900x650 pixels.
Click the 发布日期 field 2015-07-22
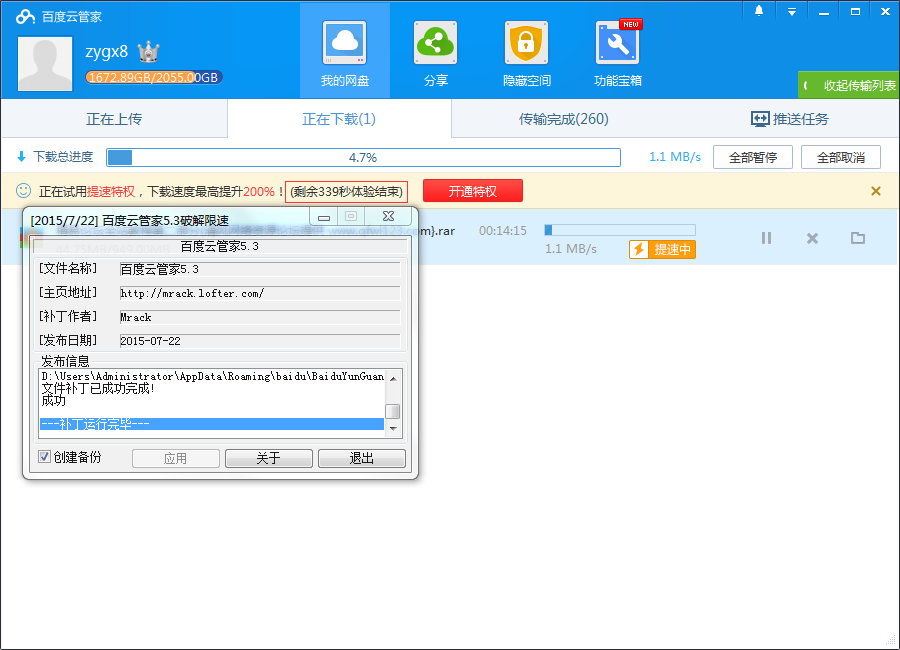point(259,341)
